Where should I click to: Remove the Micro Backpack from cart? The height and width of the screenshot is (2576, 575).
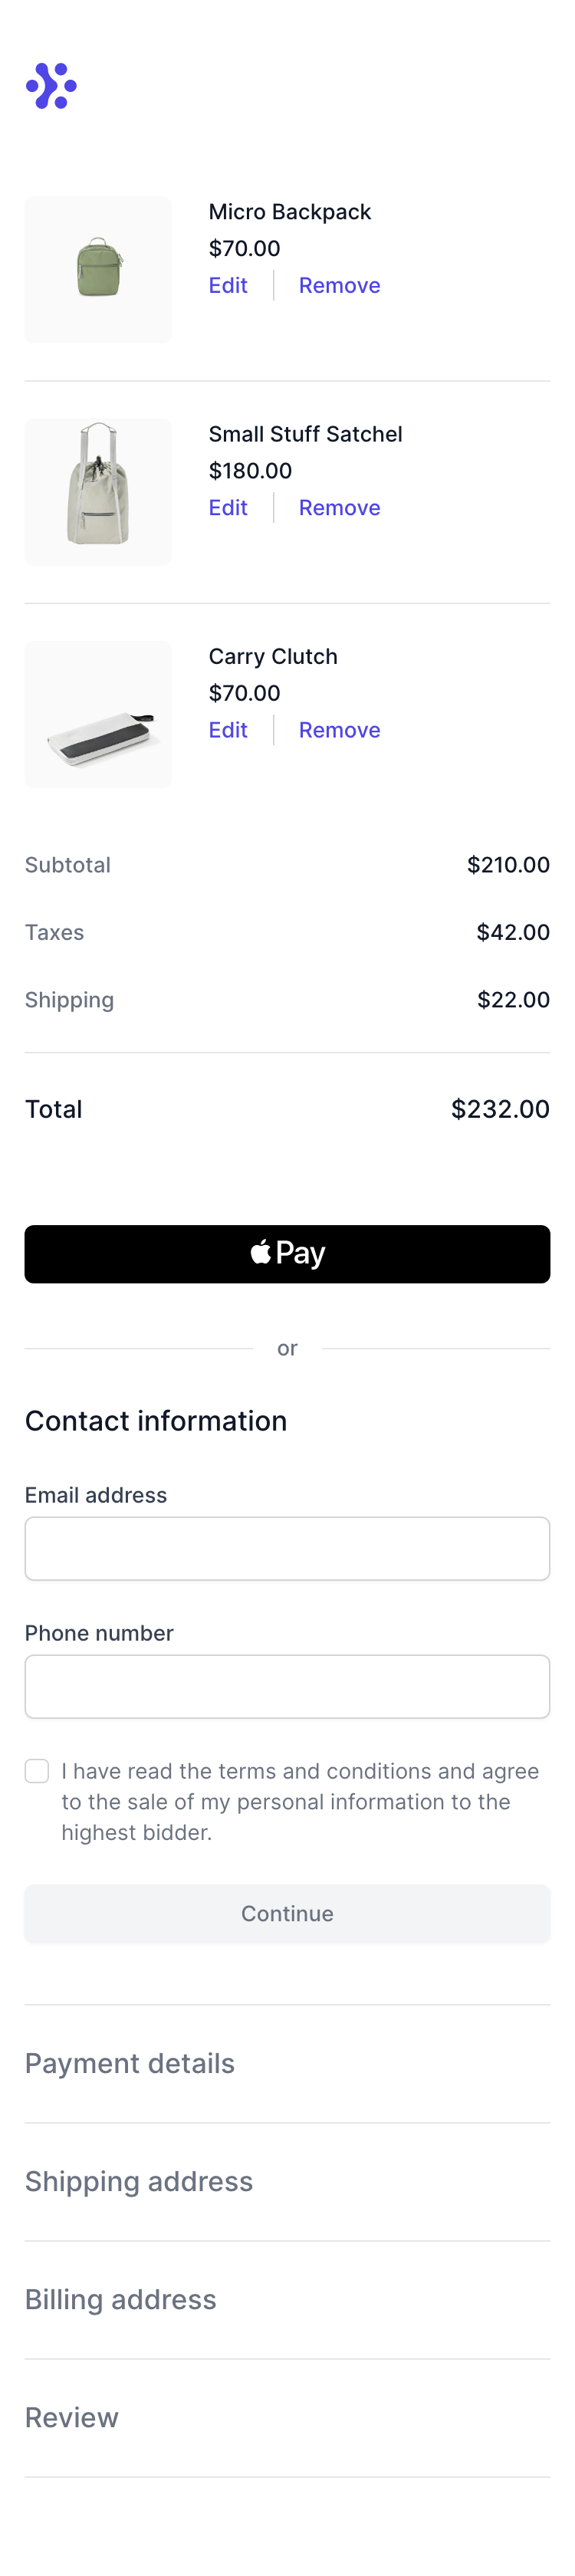(339, 285)
